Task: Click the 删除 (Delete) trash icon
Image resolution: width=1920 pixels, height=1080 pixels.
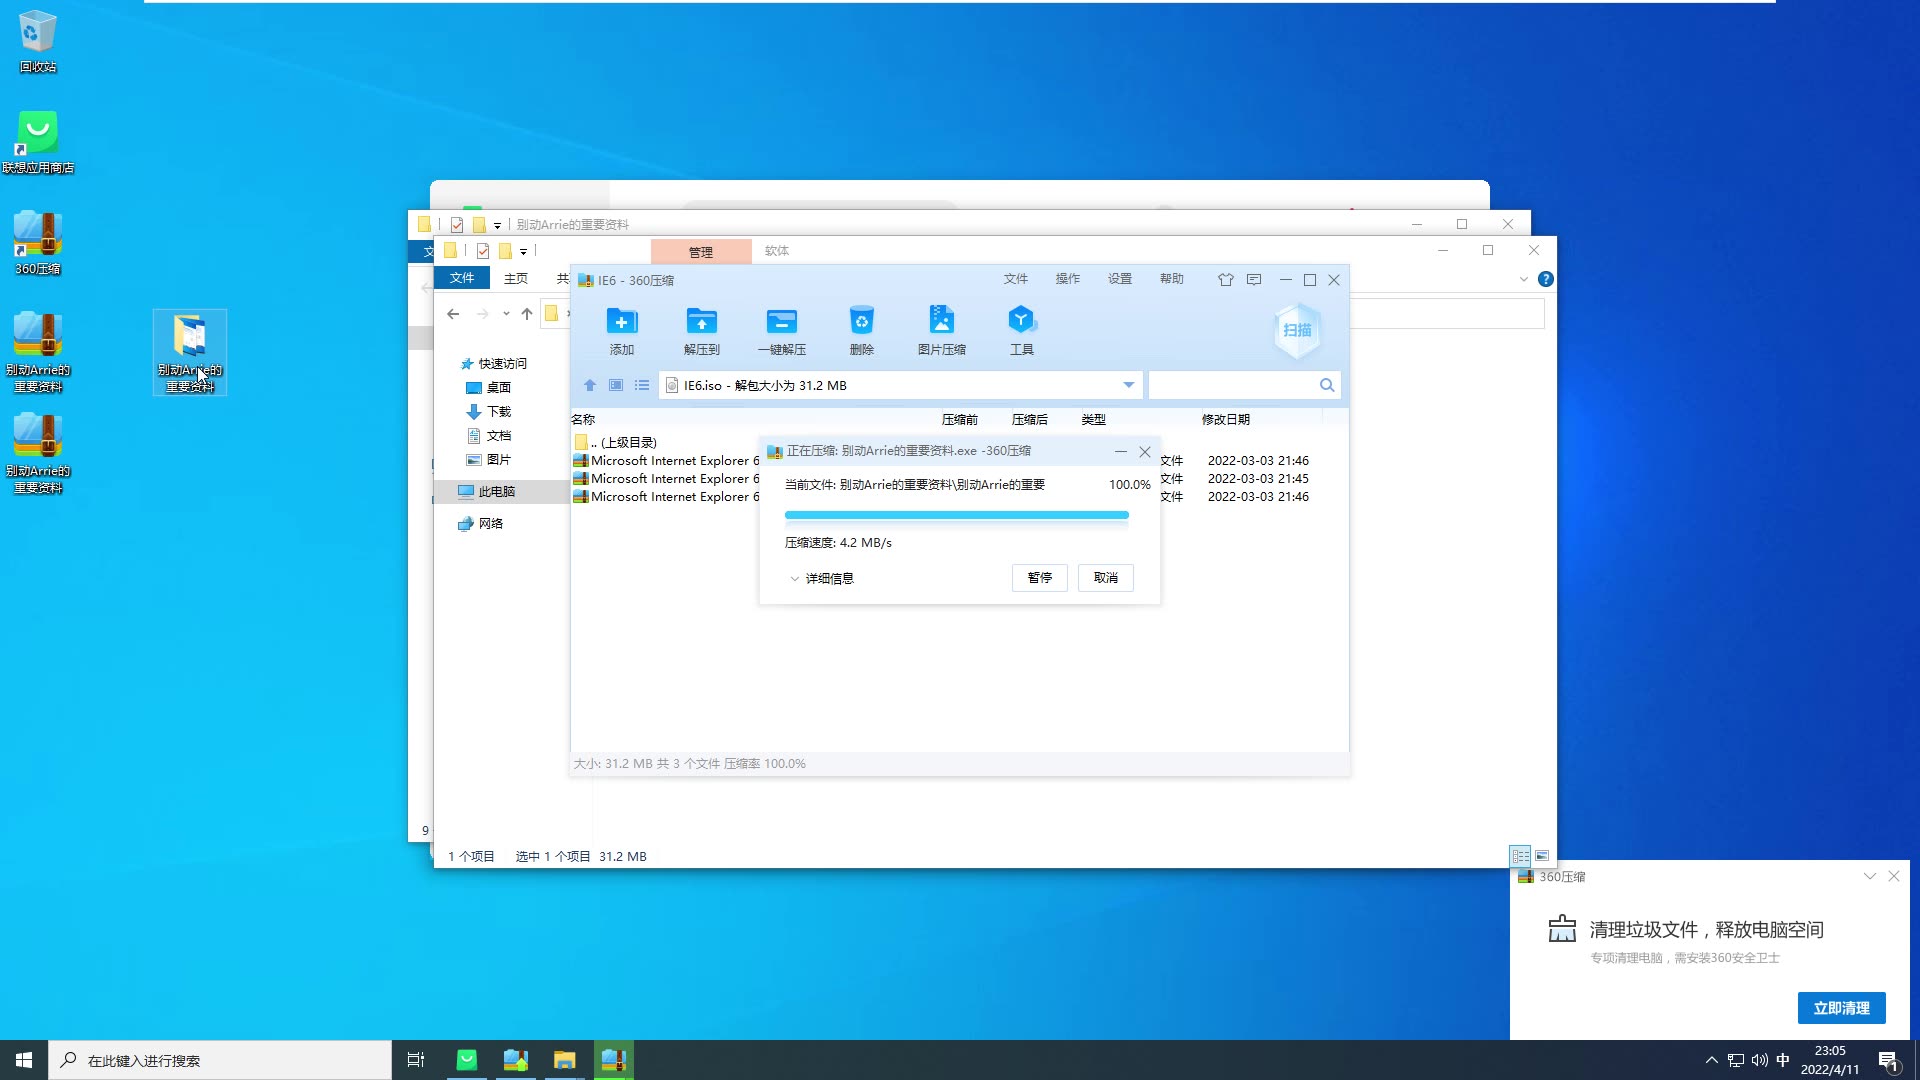Action: (861, 330)
